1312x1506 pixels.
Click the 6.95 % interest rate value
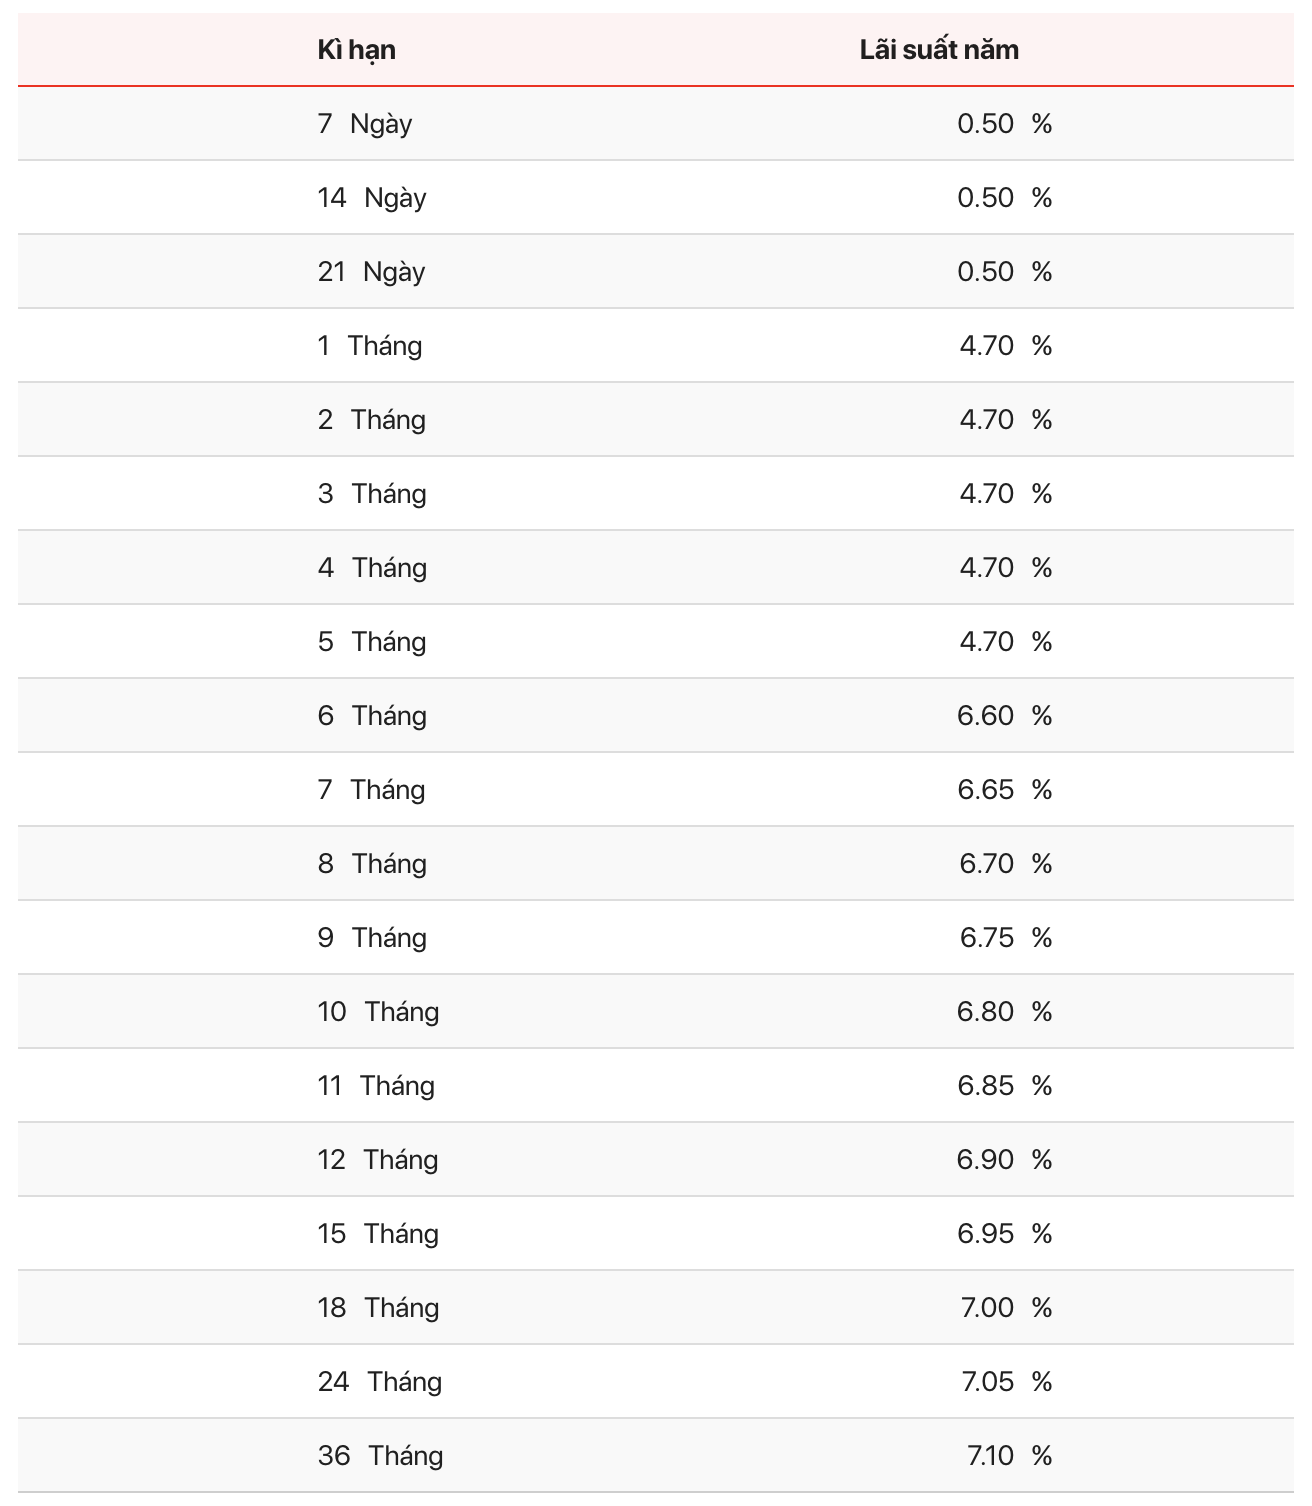(1004, 1234)
